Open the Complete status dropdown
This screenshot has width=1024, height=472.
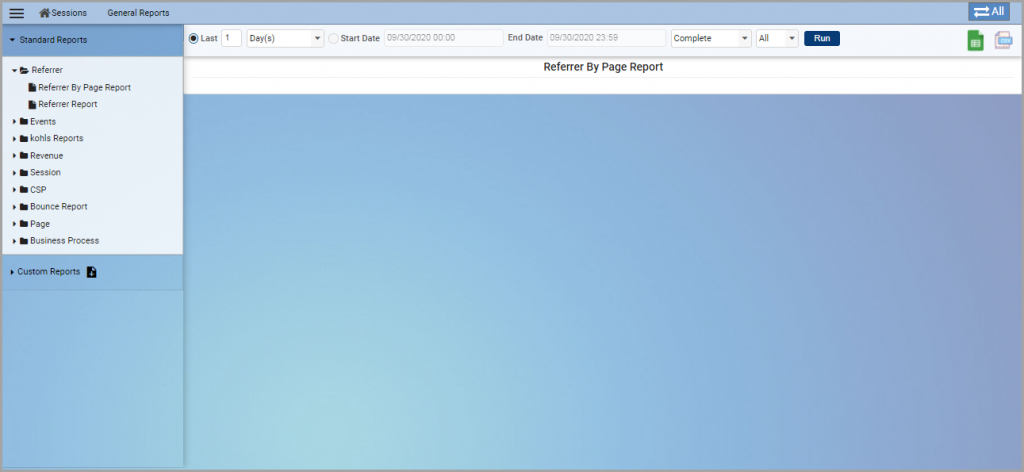(x=711, y=39)
